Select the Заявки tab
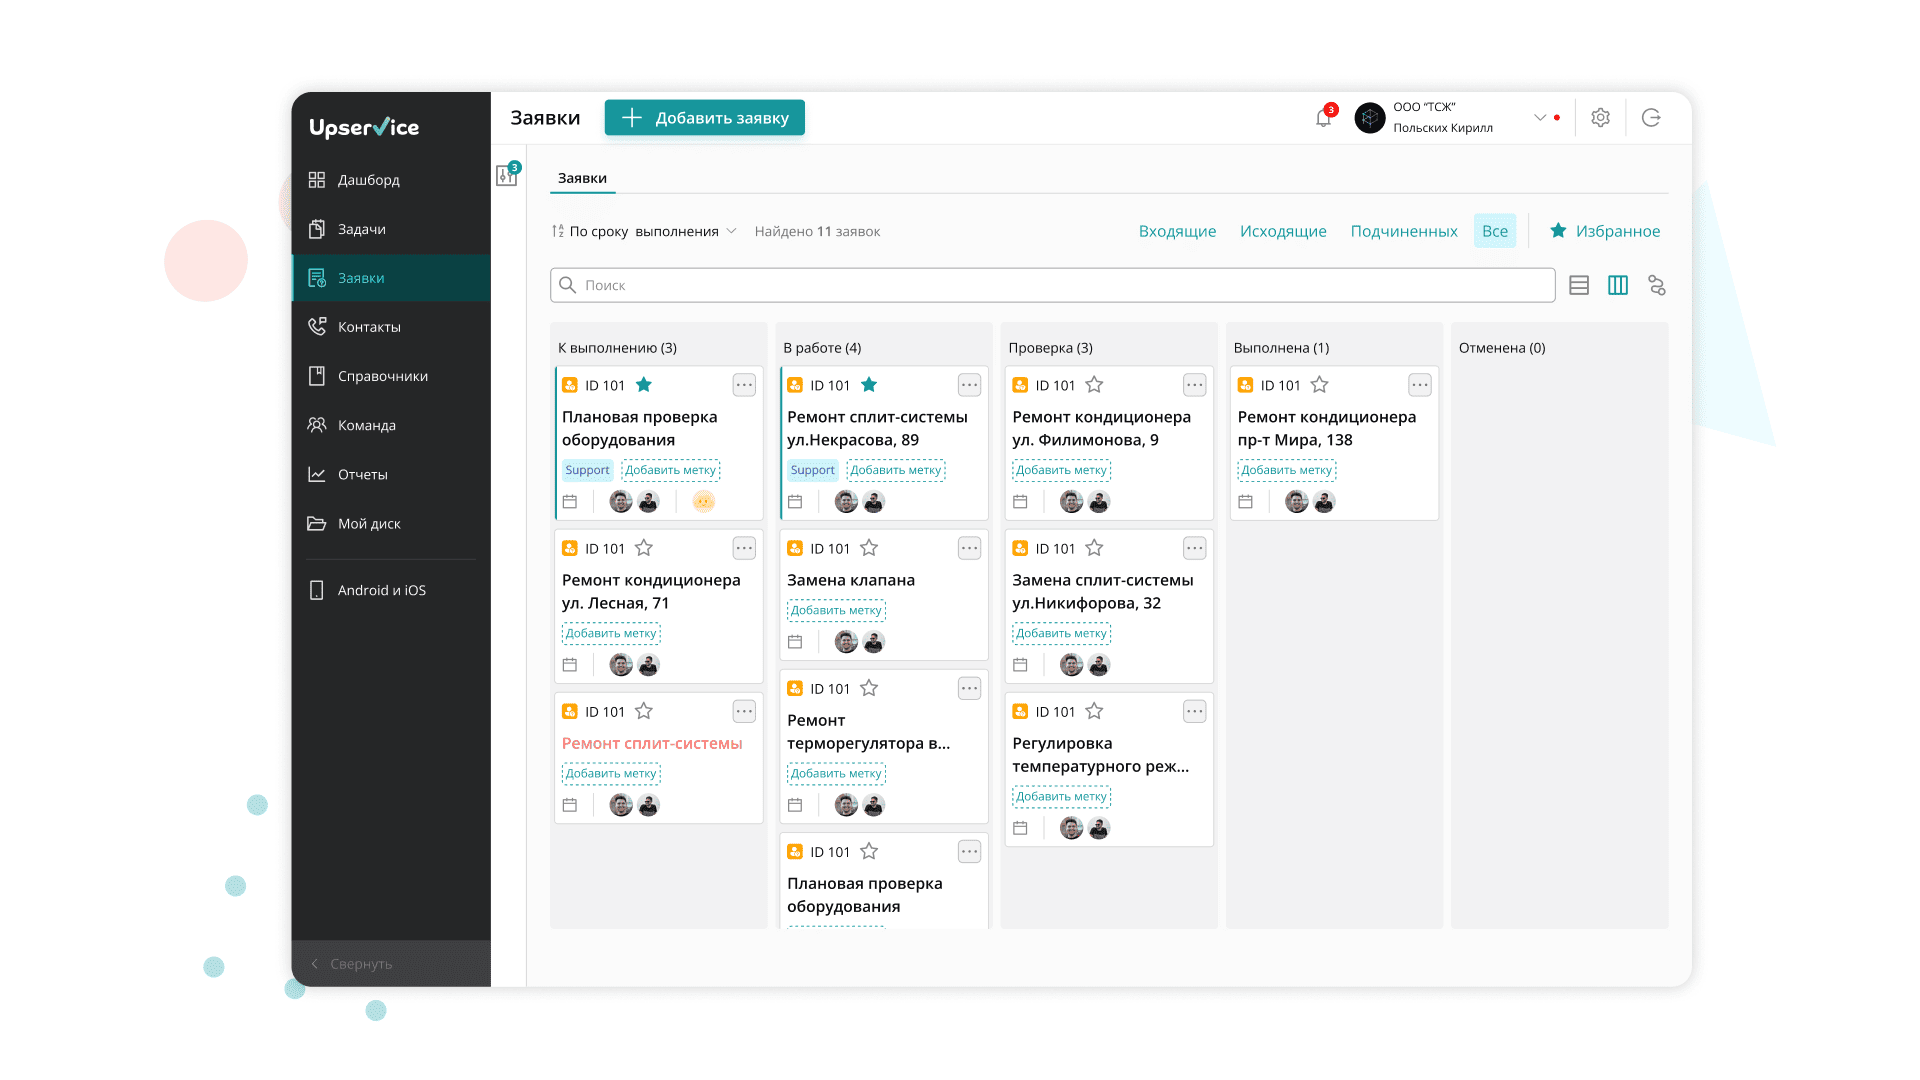Screen dimensions: 1920x1080 pyautogui.click(x=582, y=178)
